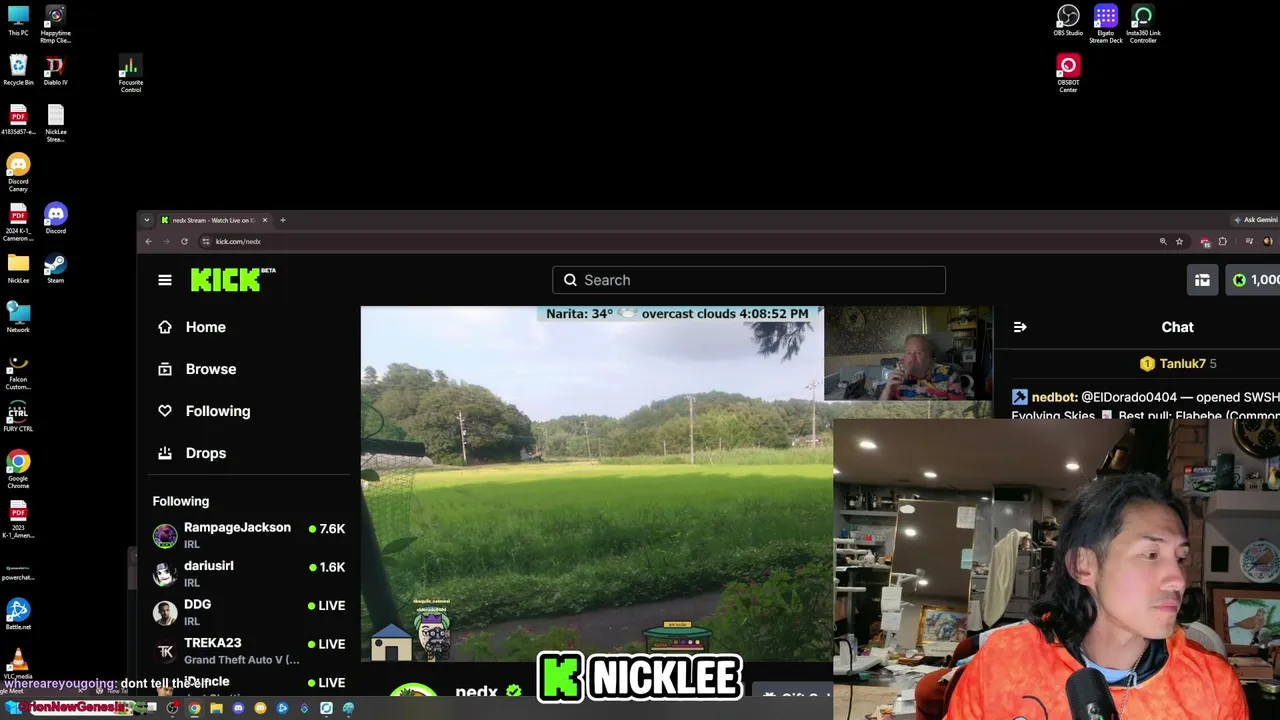Image resolution: width=1280 pixels, height=720 pixels.
Task: Click Discord in the Windows taskbar
Action: point(238,708)
